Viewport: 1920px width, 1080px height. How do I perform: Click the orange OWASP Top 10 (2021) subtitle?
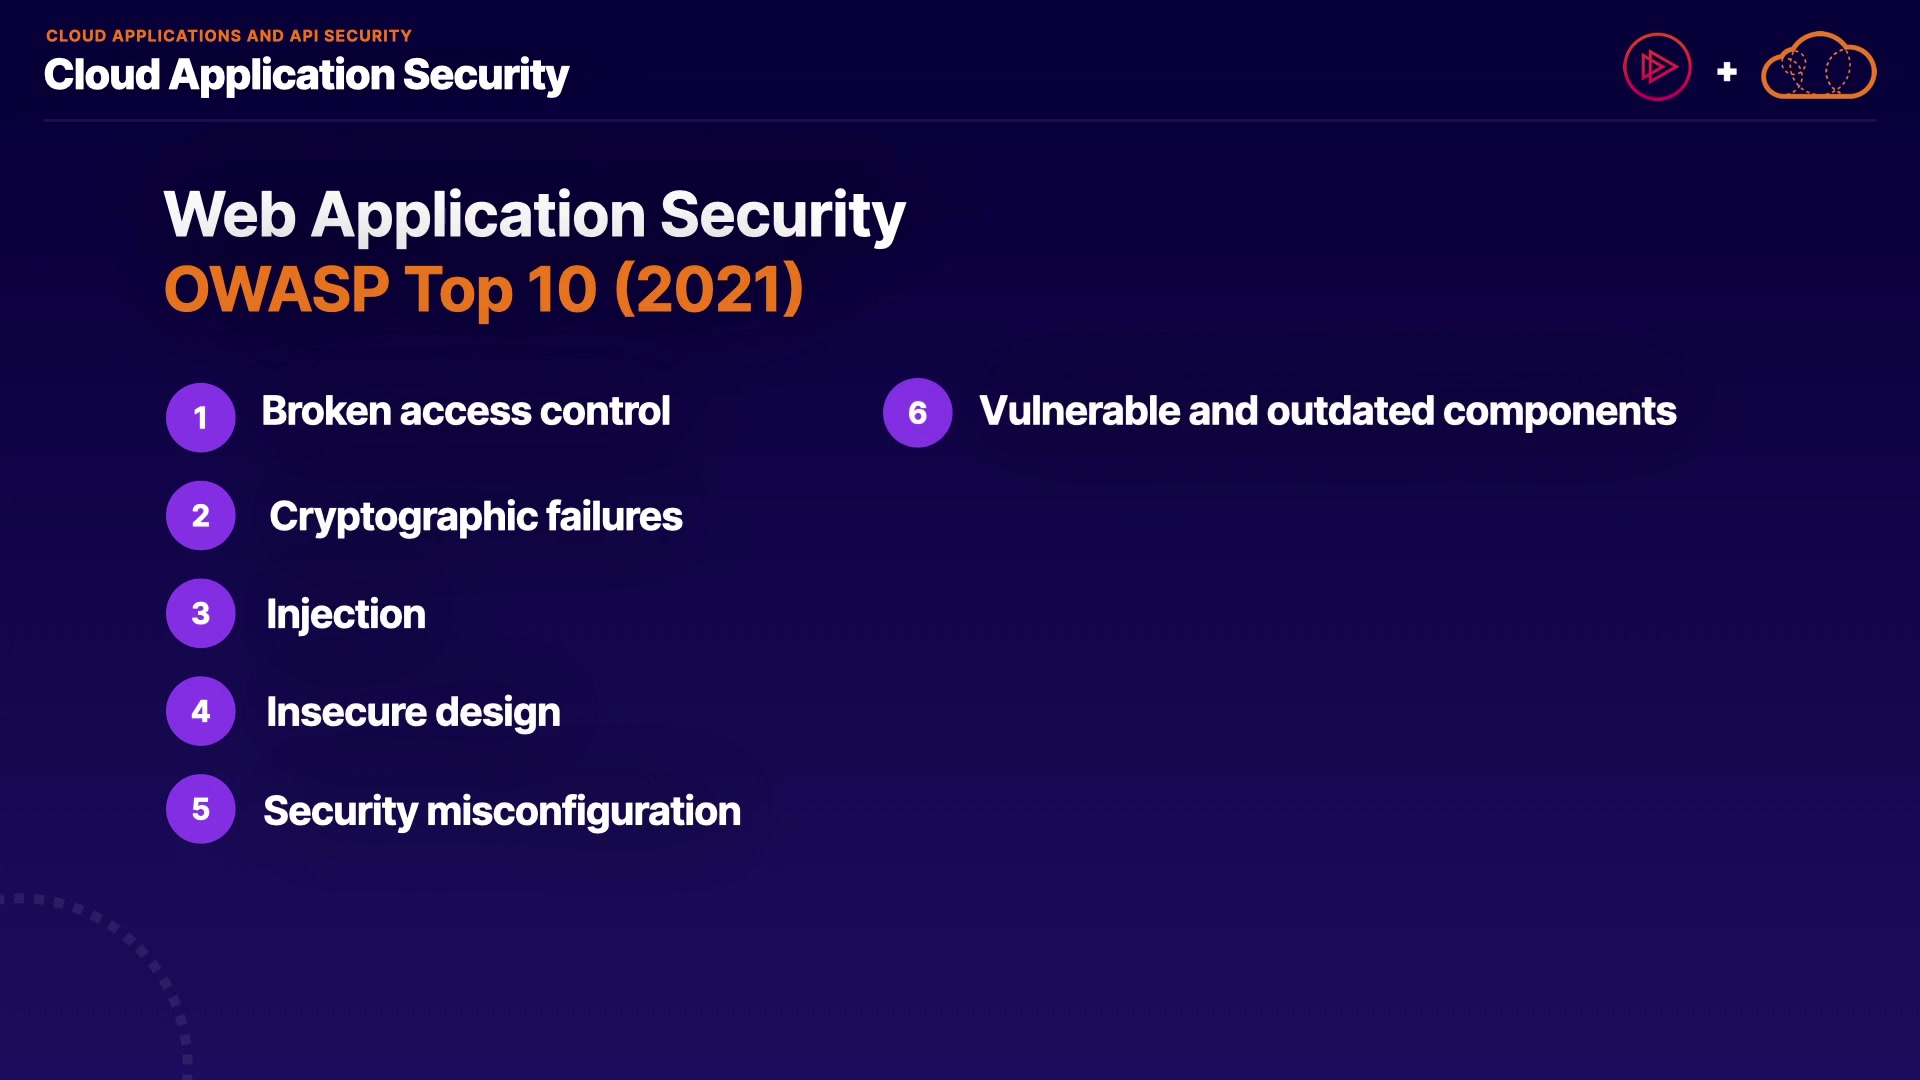484,290
